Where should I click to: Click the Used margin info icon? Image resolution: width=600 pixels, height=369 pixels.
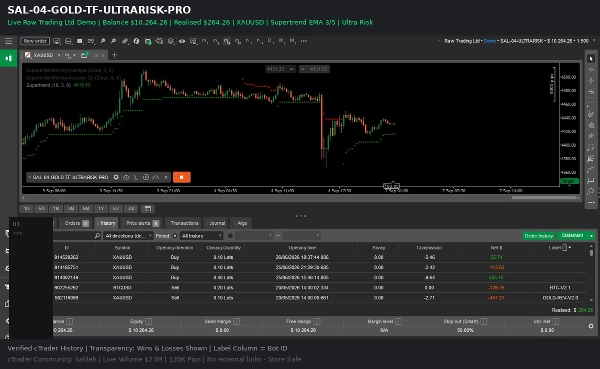point(236,322)
